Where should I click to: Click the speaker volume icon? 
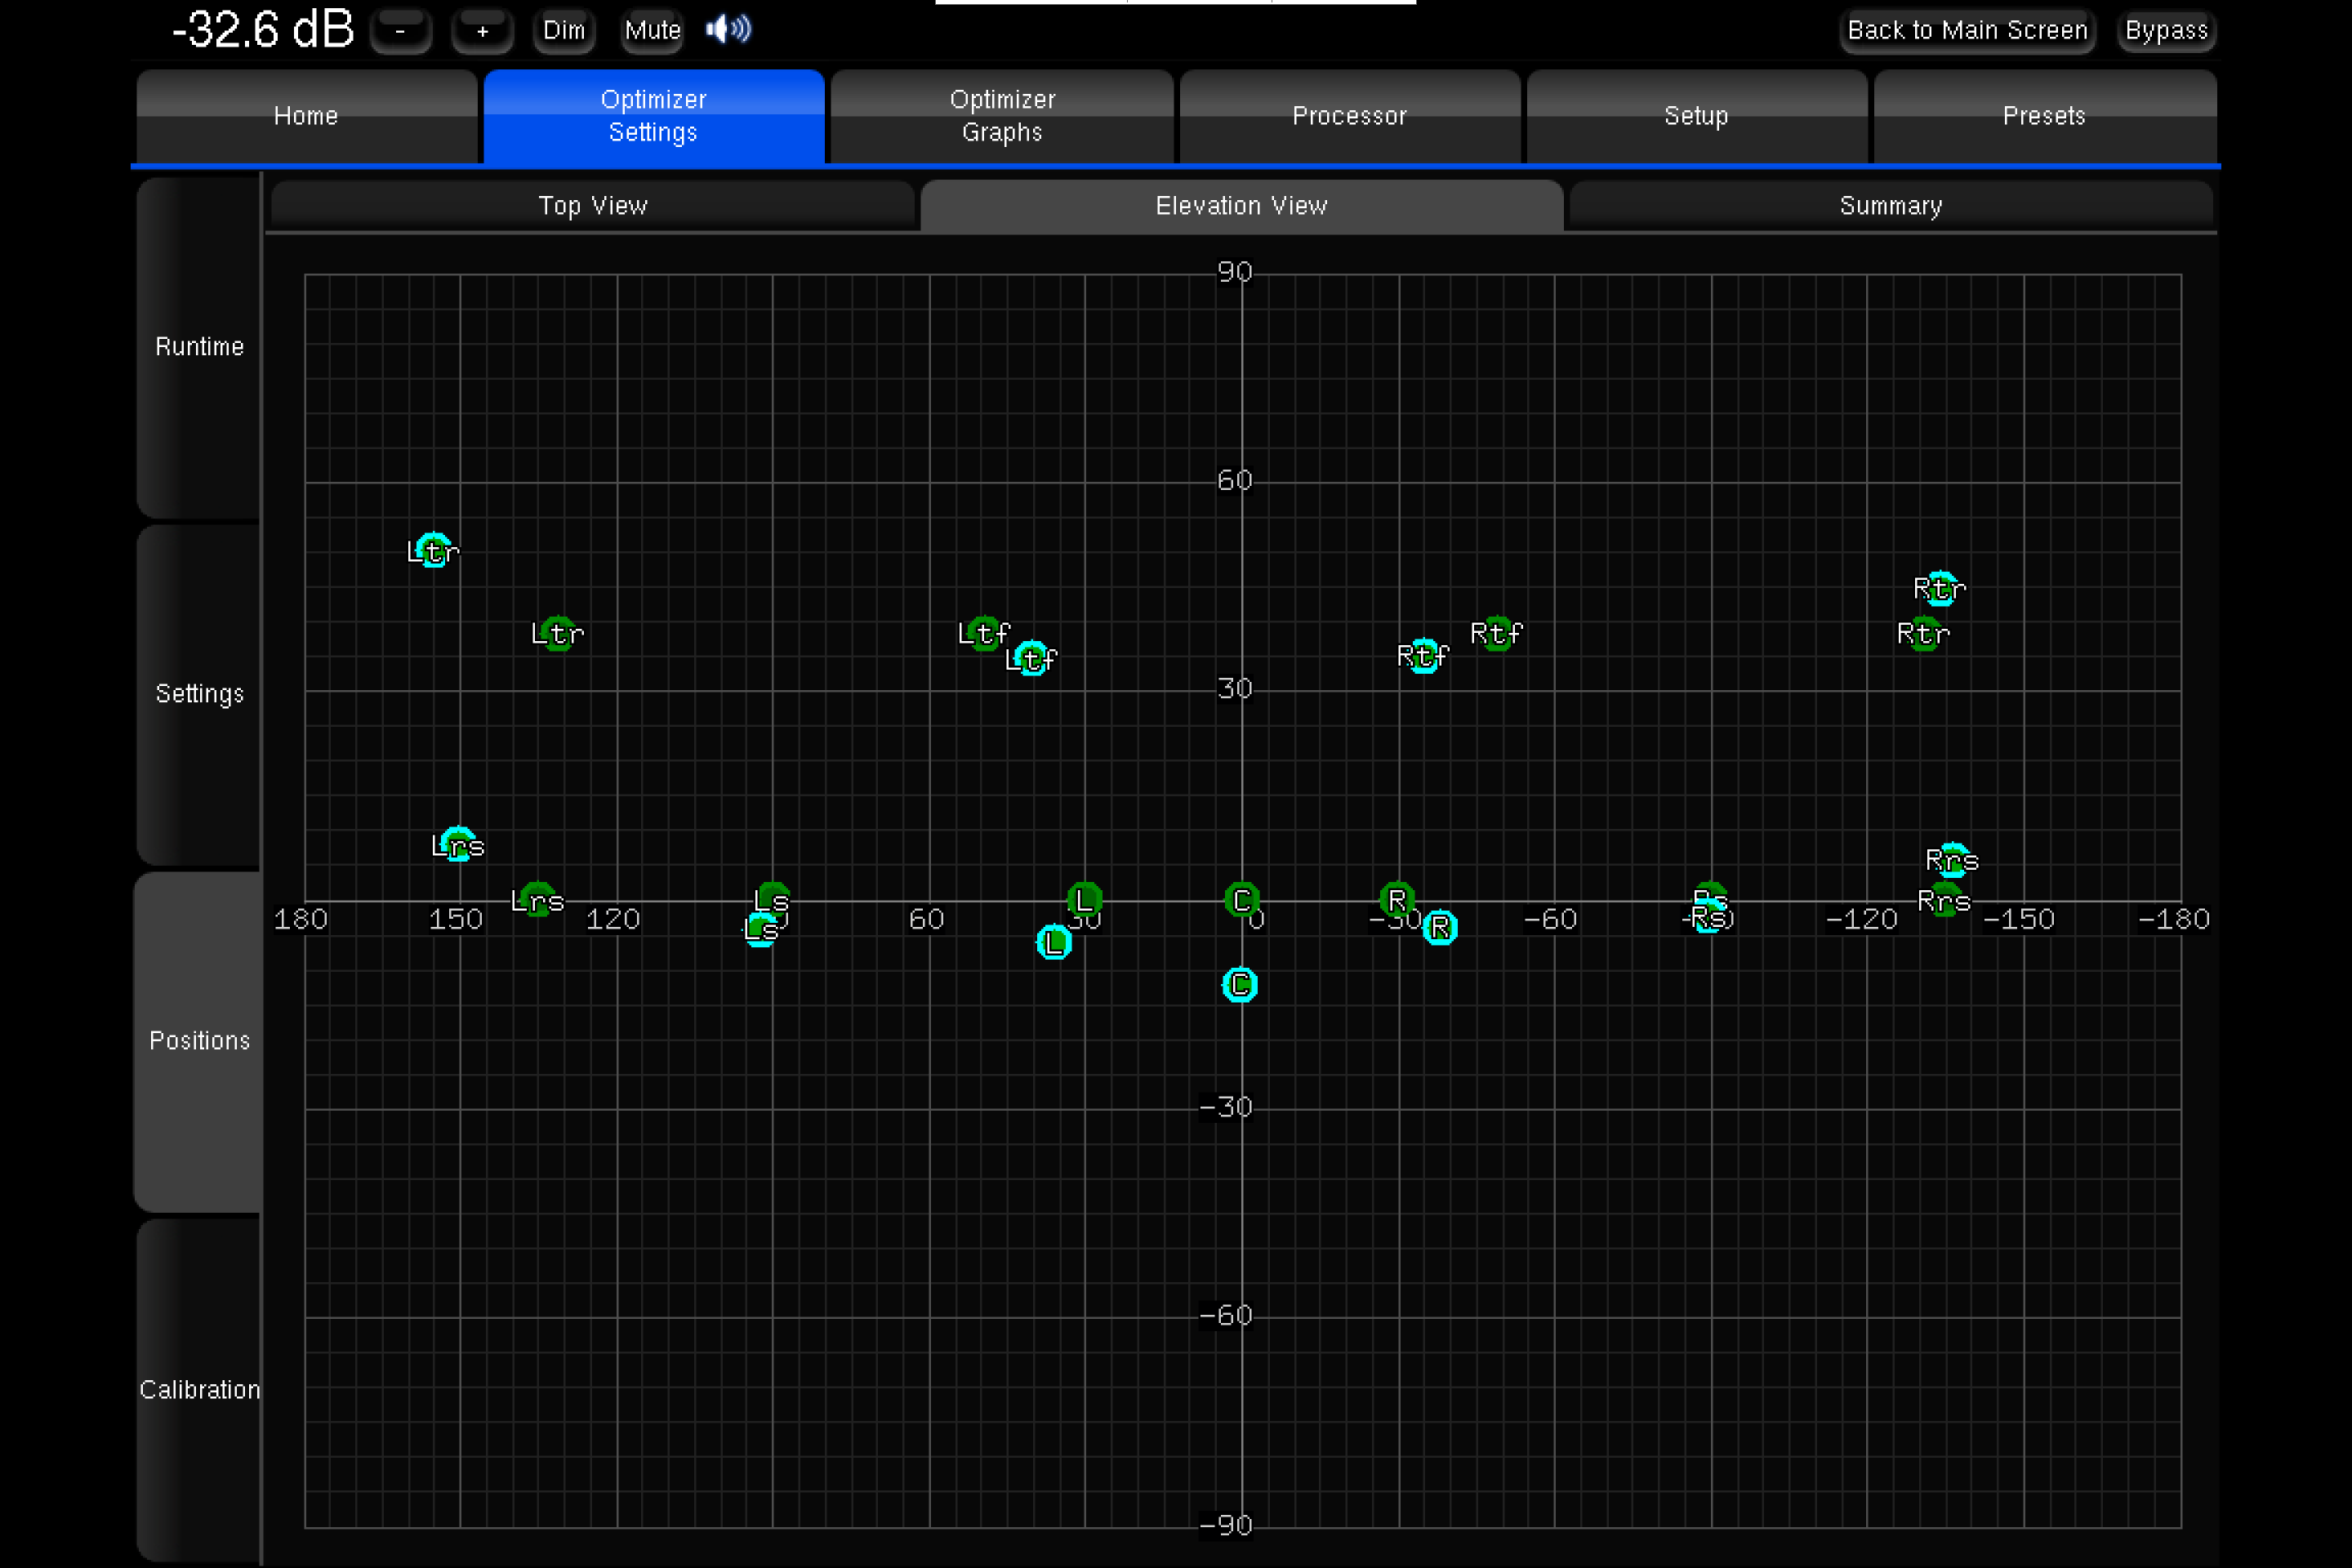click(728, 30)
